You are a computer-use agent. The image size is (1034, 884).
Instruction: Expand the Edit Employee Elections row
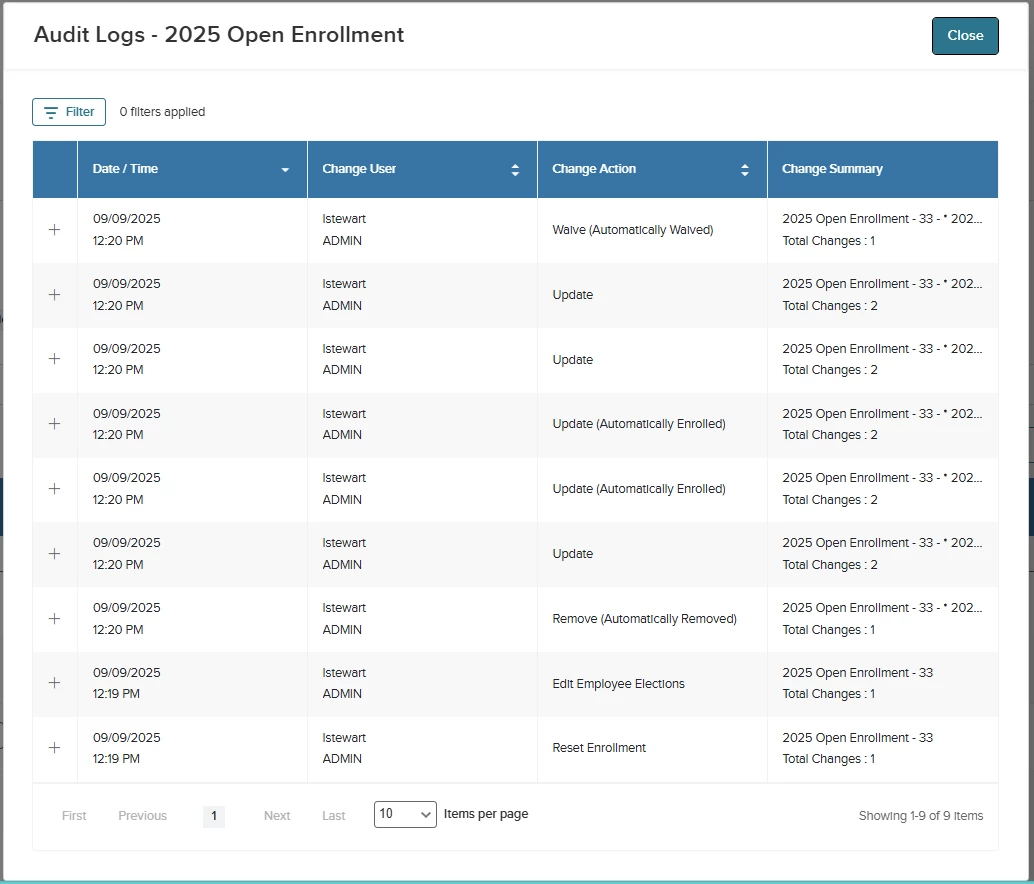pos(55,683)
